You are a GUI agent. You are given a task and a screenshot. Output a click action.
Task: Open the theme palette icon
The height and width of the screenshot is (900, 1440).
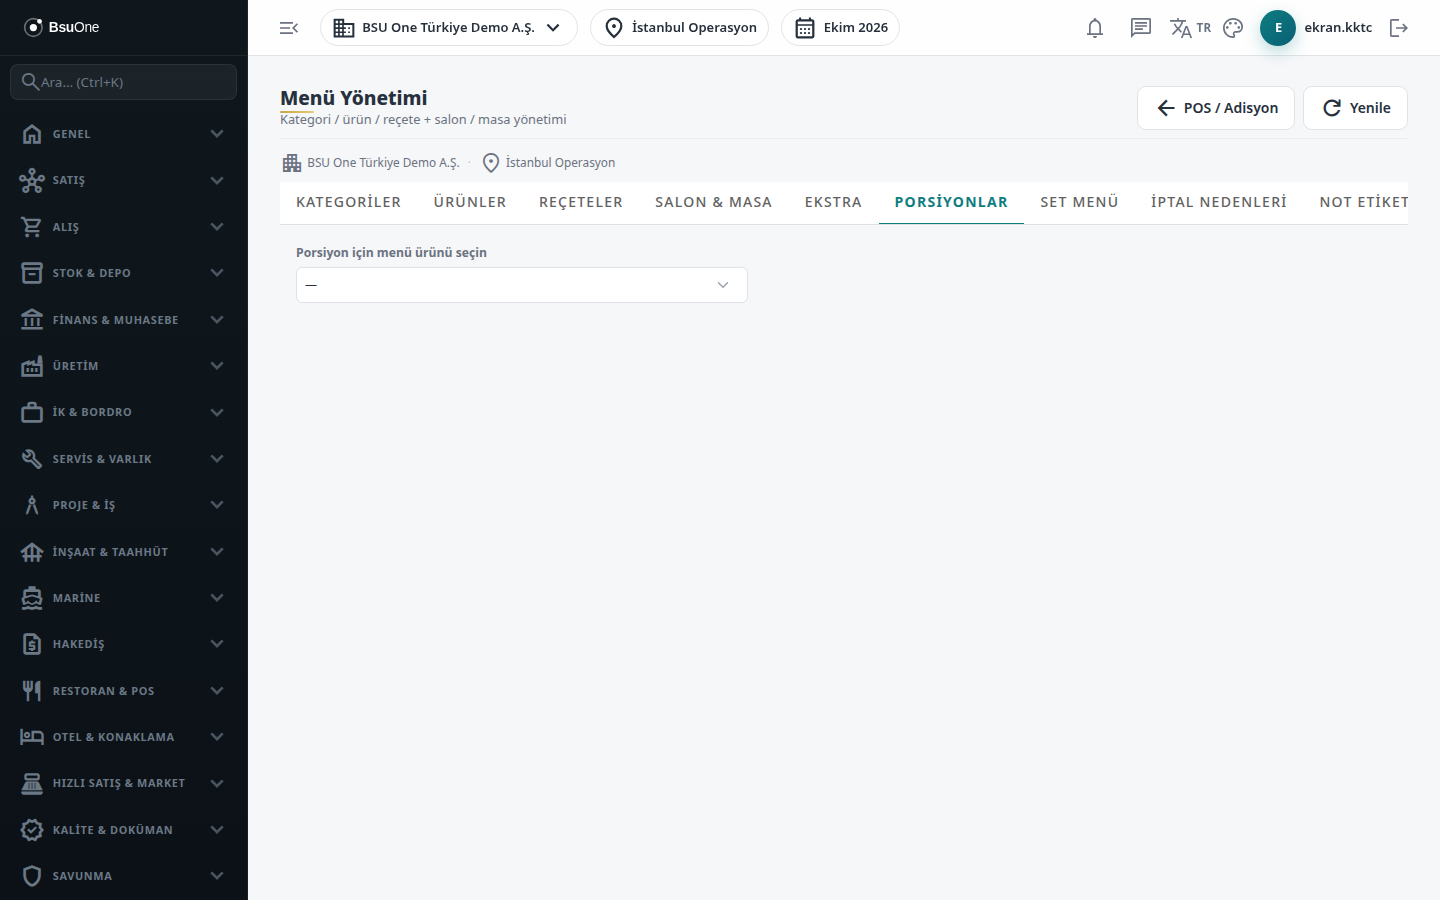pos(1233,28)
